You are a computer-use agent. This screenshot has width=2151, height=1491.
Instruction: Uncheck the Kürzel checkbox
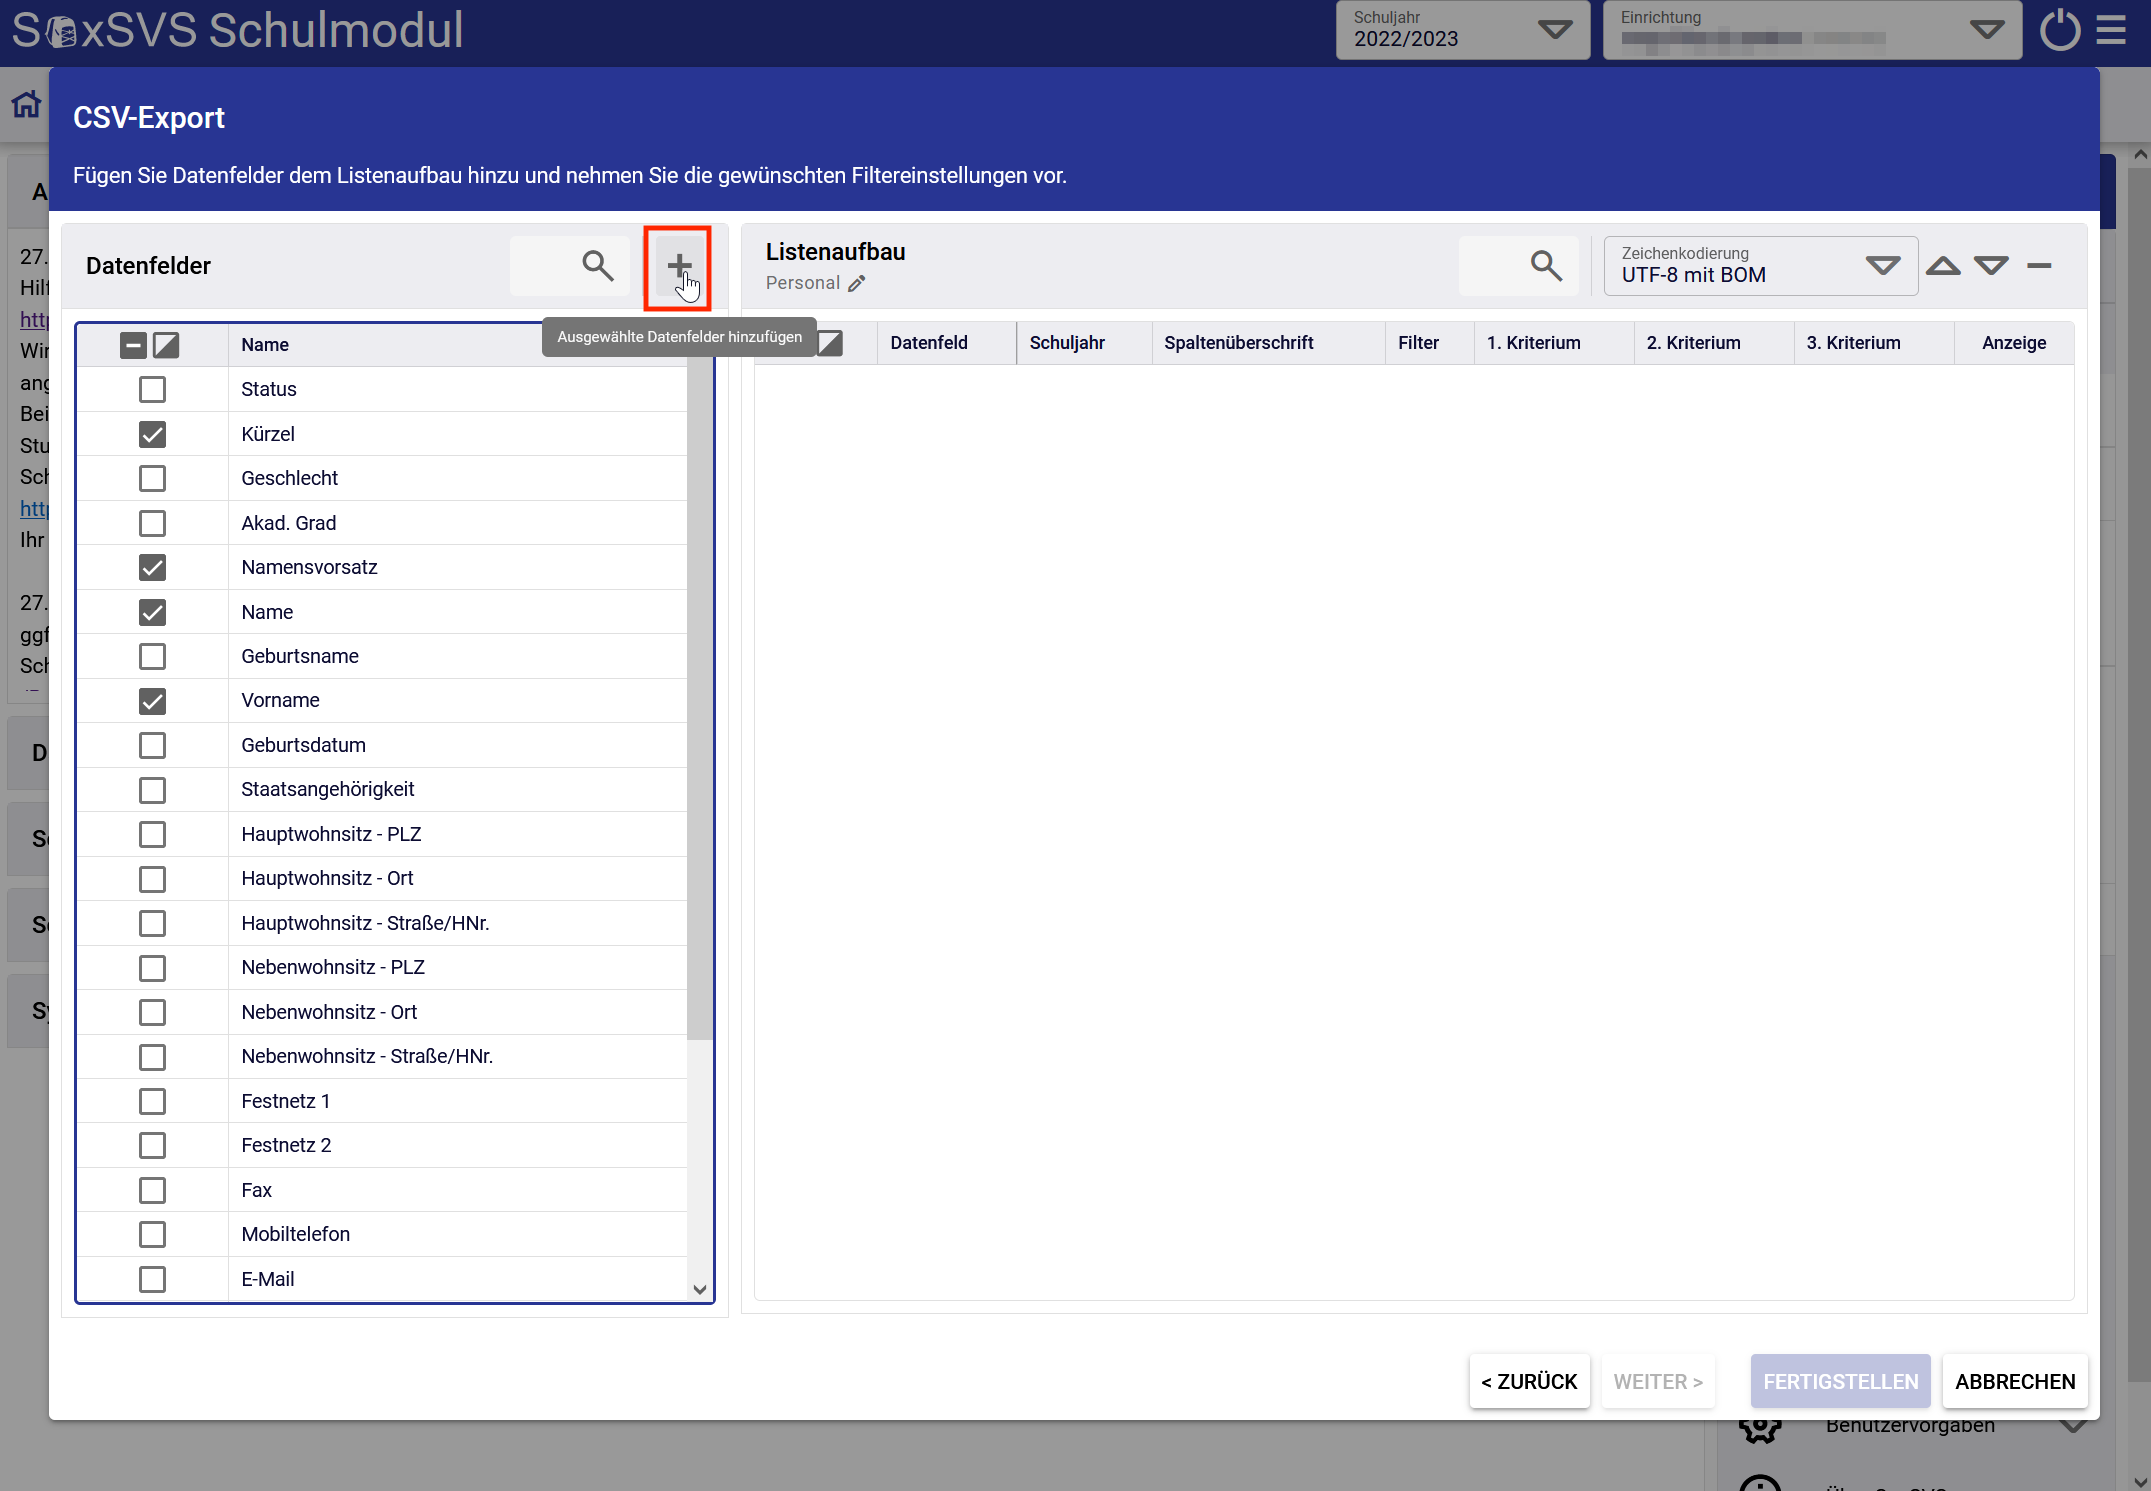(152, 434)
